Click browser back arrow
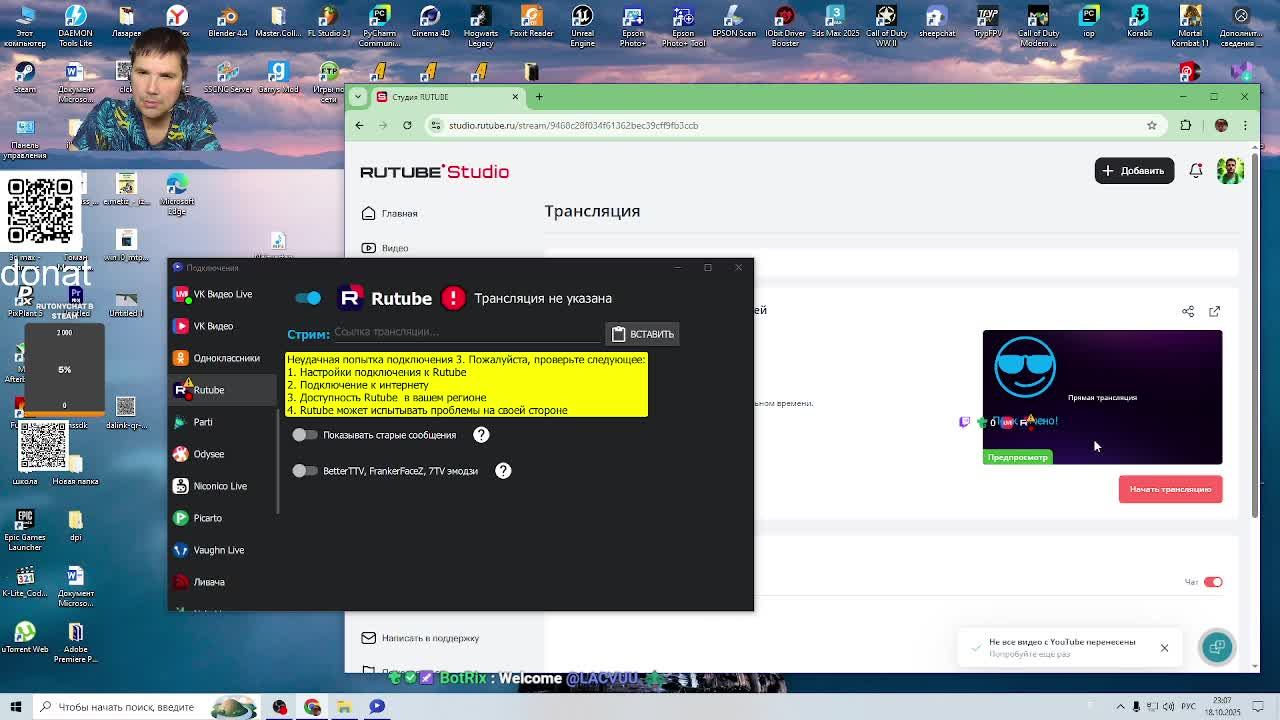This screenshot has height=720, width=1280. (359, 125)
